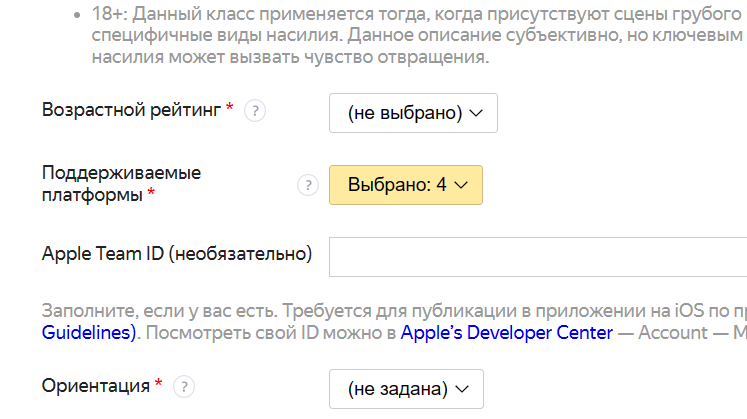This screenshot has height=419, width=747.
Task: Show the question-mark hint next to Ориентация
Action: (183, 387)
